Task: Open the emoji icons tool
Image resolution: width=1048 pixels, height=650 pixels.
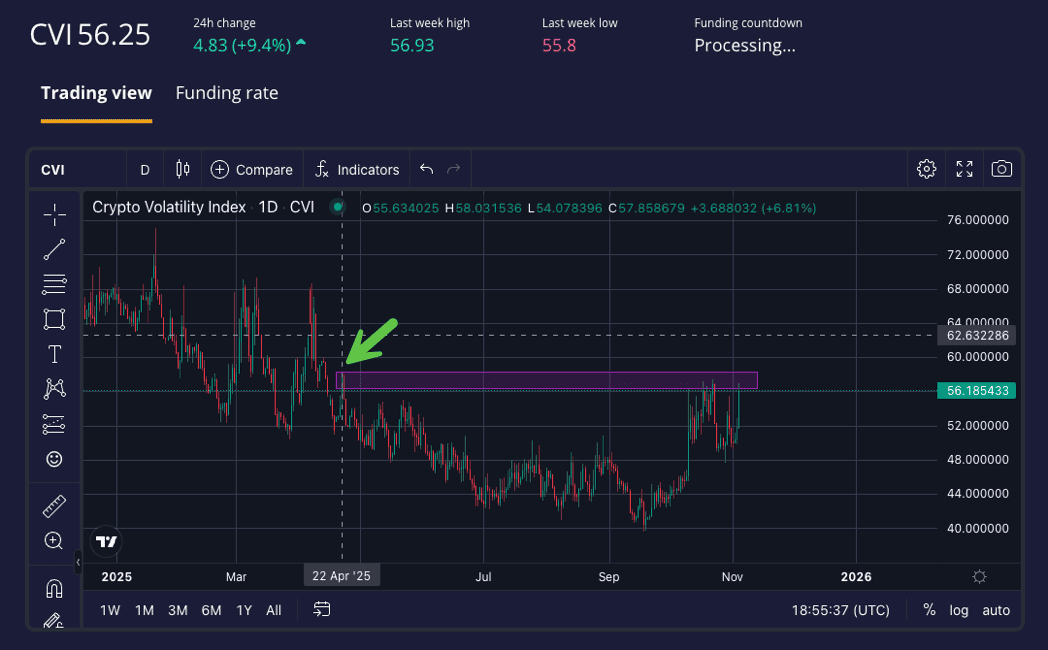Action: pyautogui.click(x=54, y=459)
